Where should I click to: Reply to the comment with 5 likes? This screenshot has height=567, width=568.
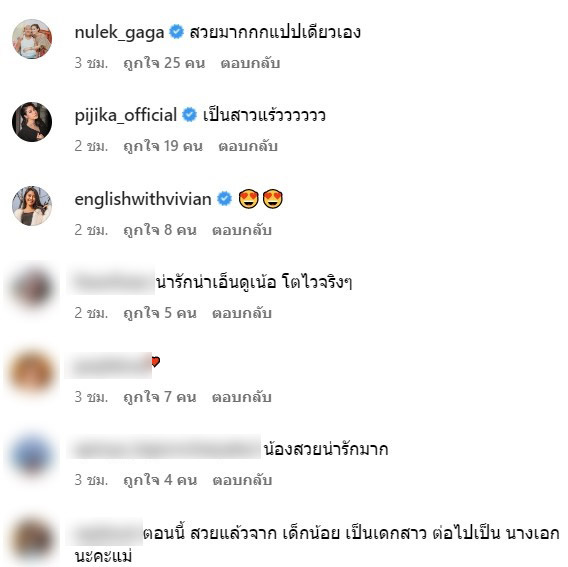pyautogui.click(x=242, y=313)
